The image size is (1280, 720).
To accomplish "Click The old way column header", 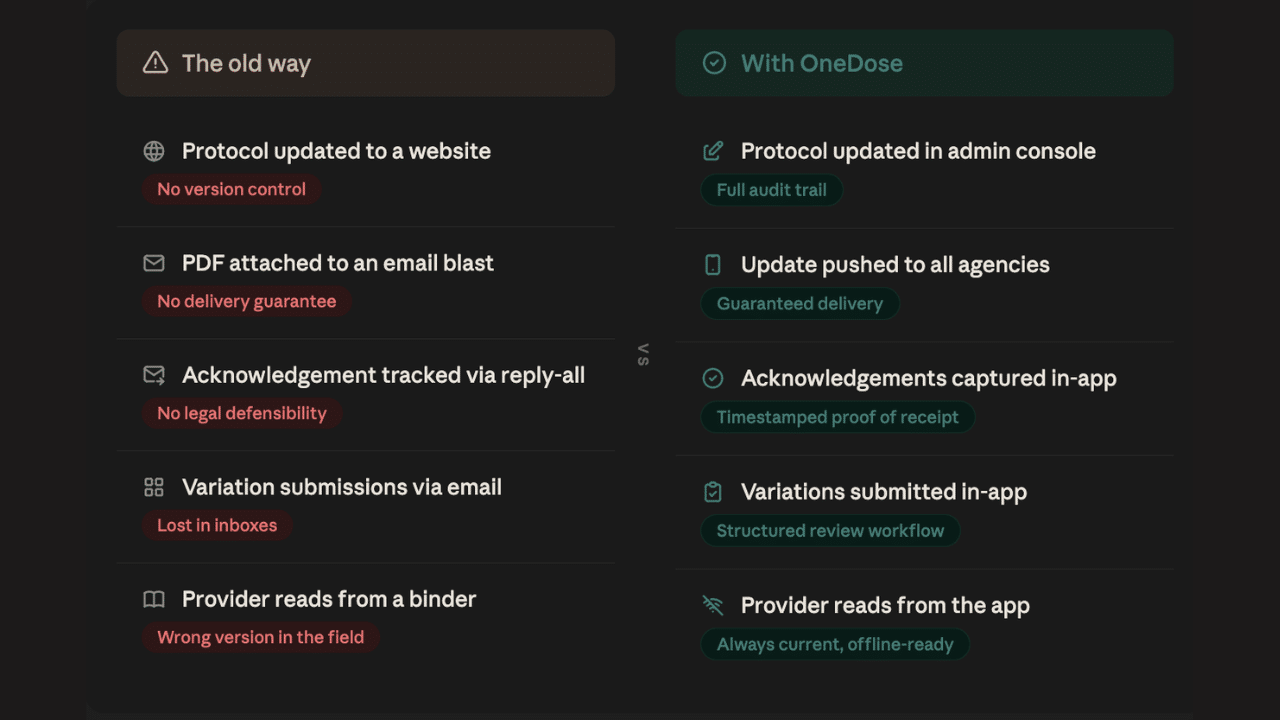I will 366,63.
